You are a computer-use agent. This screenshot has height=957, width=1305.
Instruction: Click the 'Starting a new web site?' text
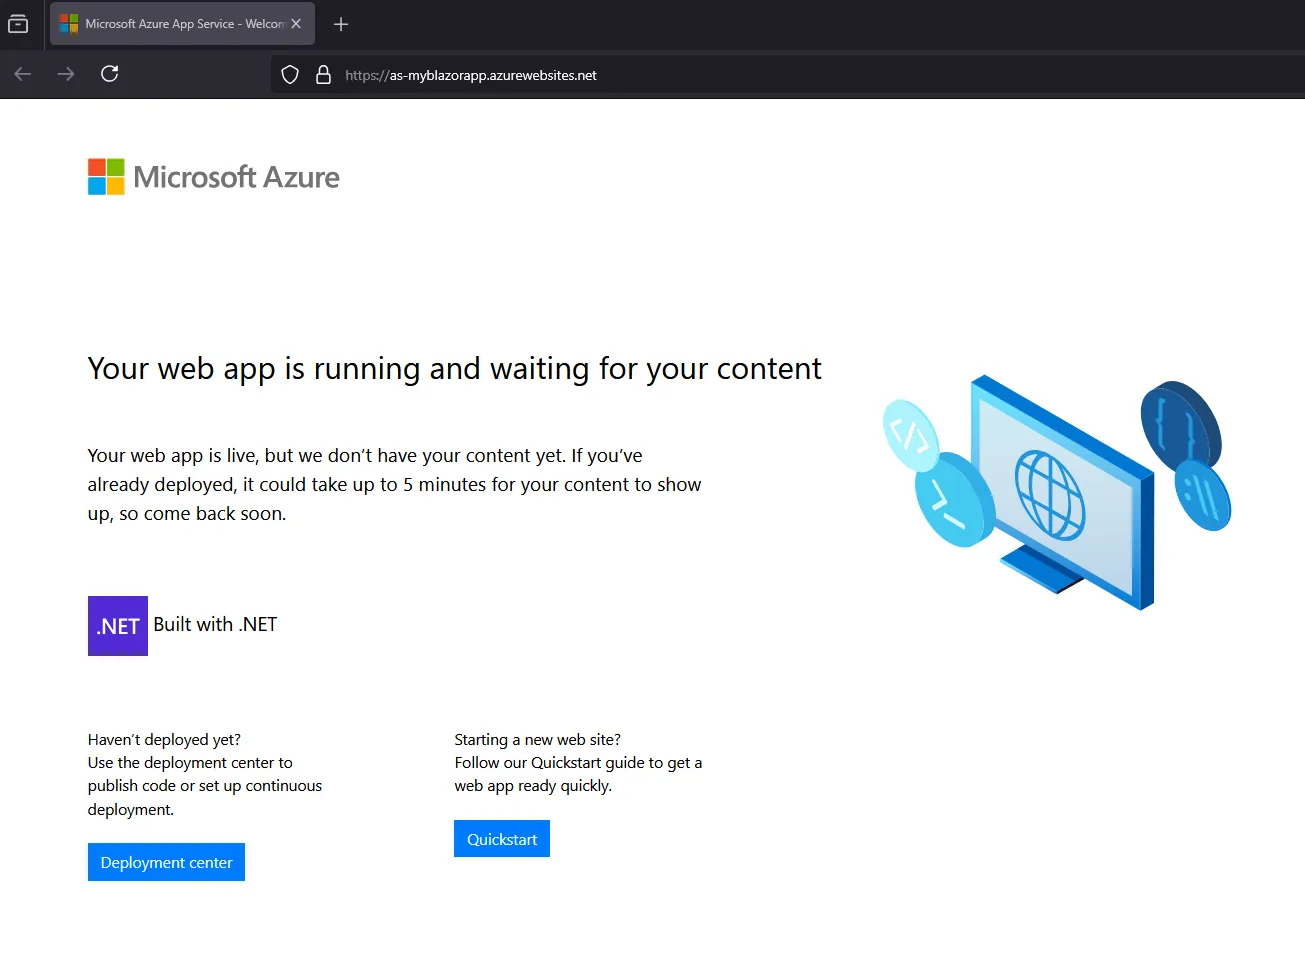[537, 740]
